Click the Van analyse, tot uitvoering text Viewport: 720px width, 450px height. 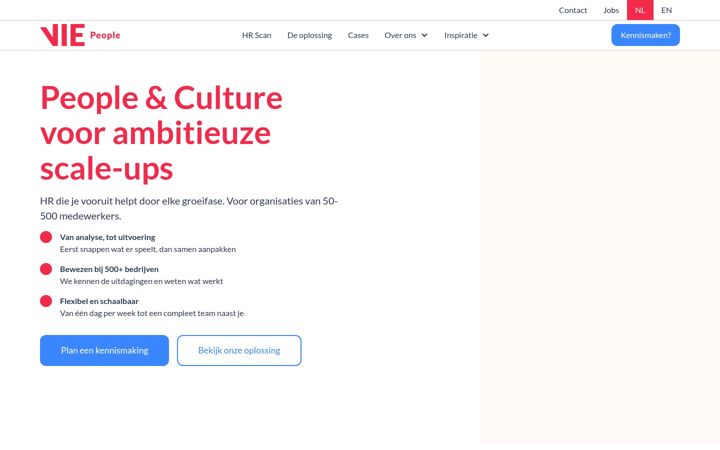[x=107, y=237]
